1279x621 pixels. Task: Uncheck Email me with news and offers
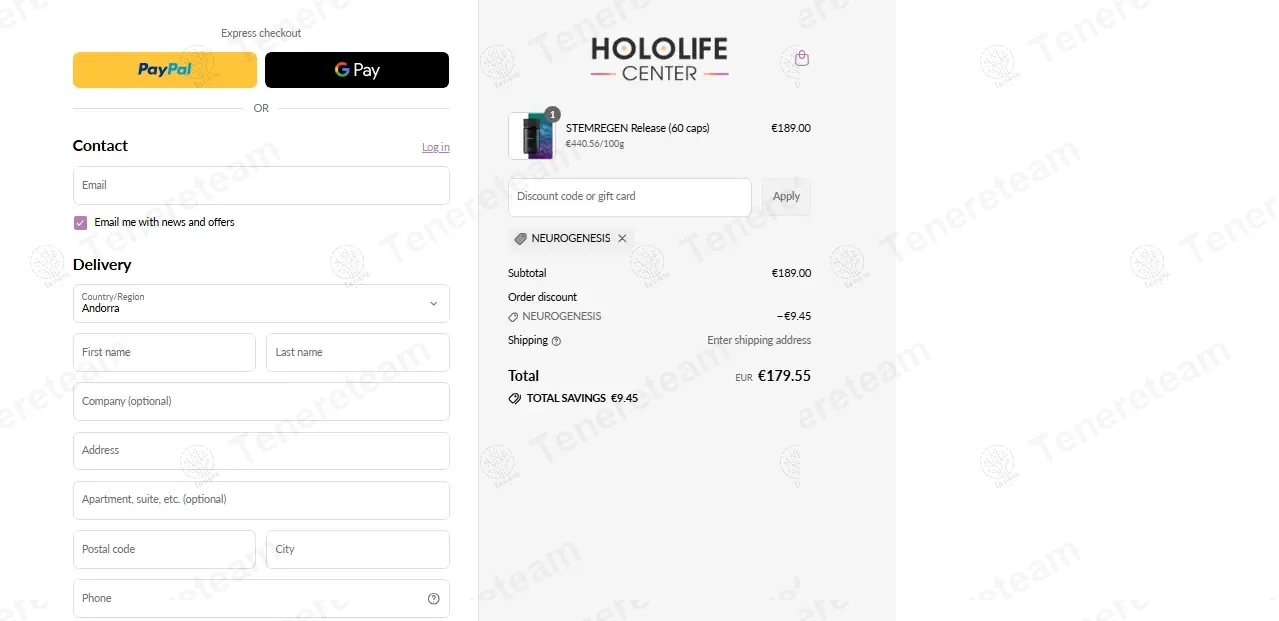tap(80, 222)
